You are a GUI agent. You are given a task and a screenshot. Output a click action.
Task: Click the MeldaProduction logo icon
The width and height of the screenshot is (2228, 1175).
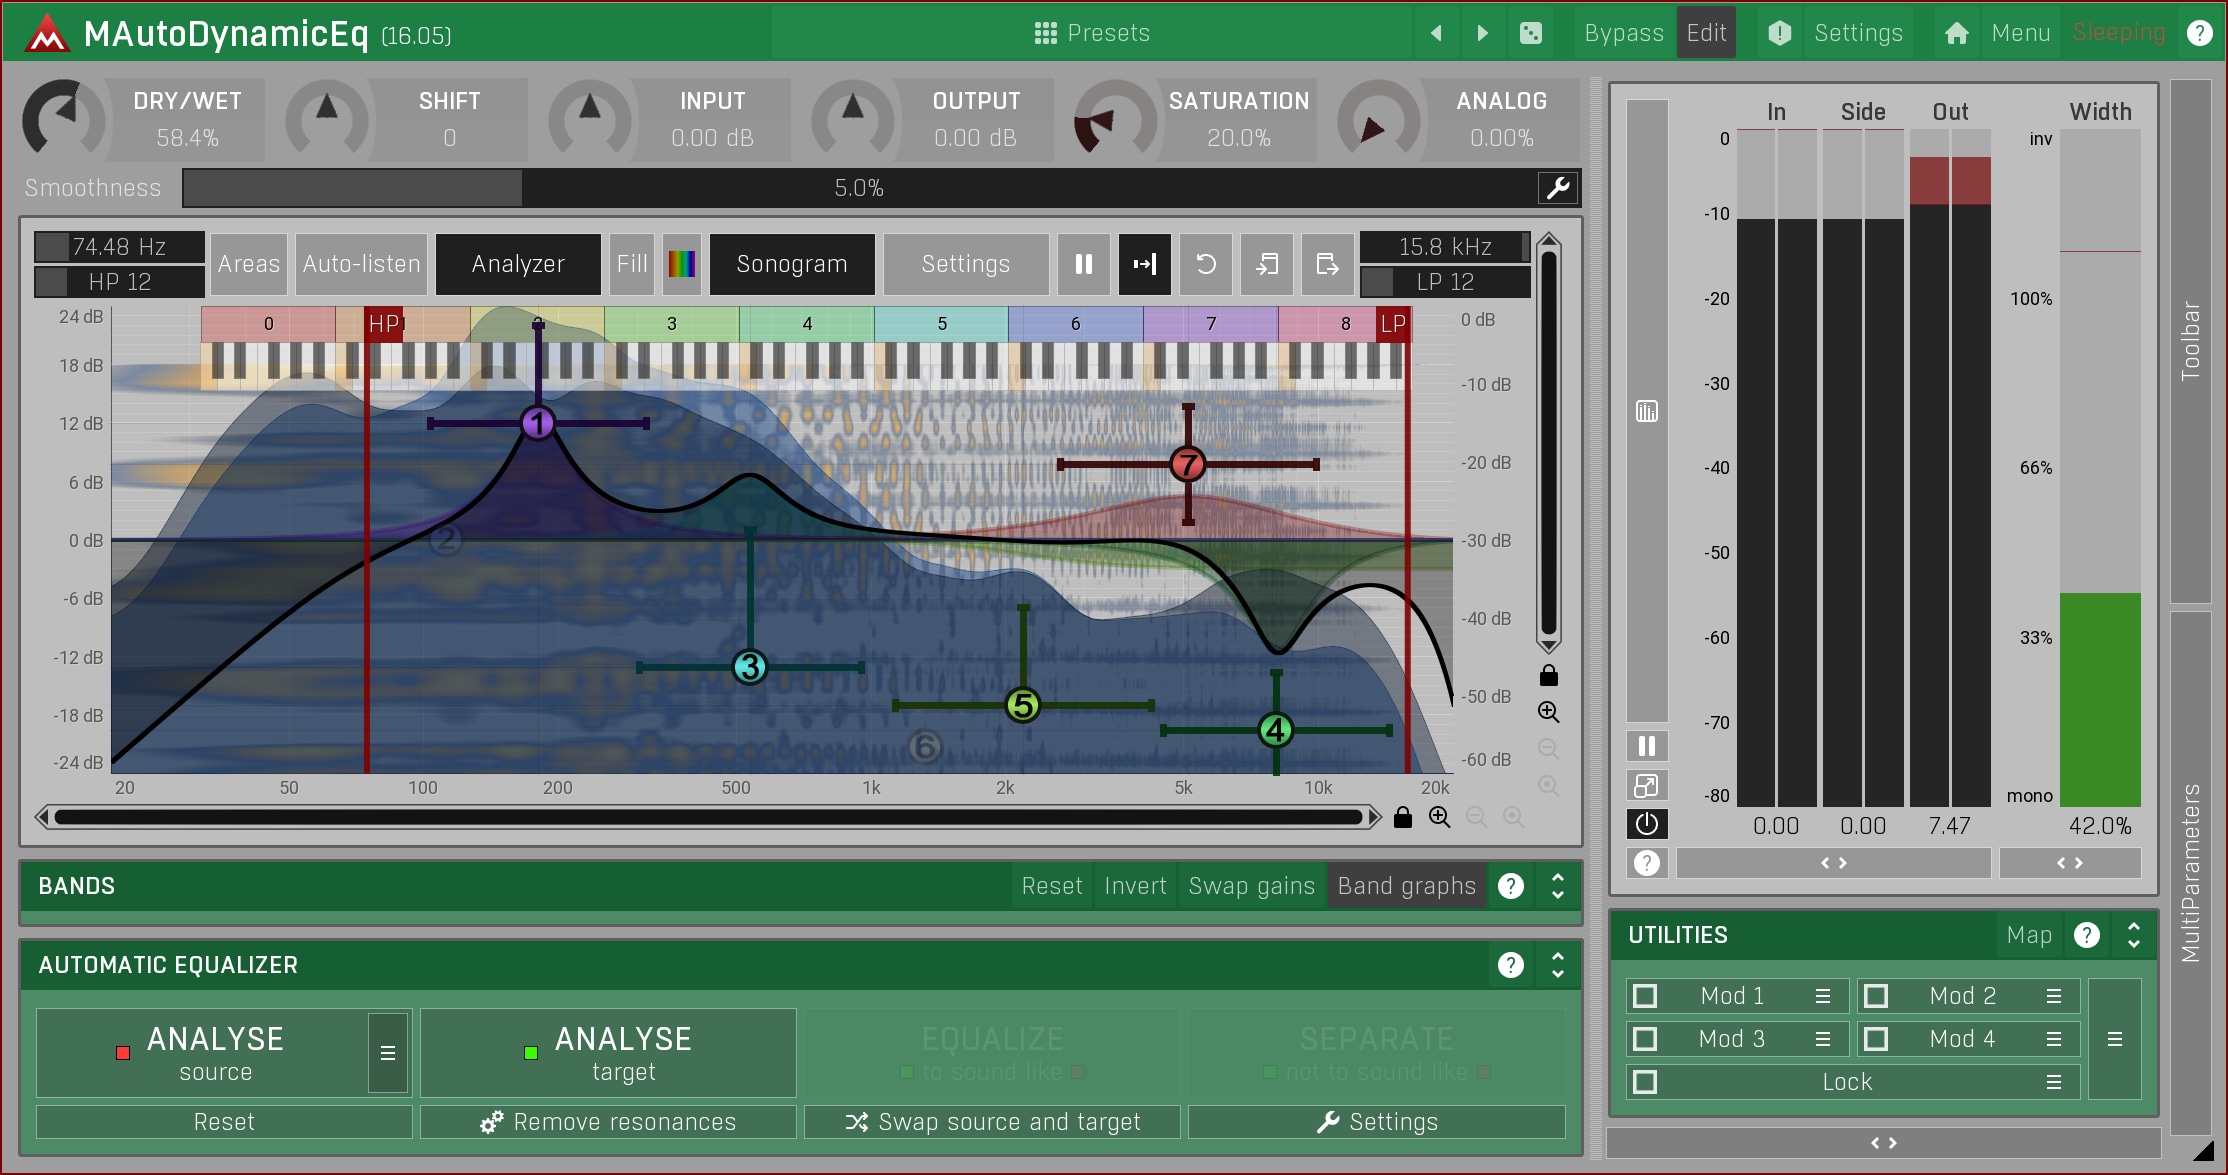click(x=46, y=34)
